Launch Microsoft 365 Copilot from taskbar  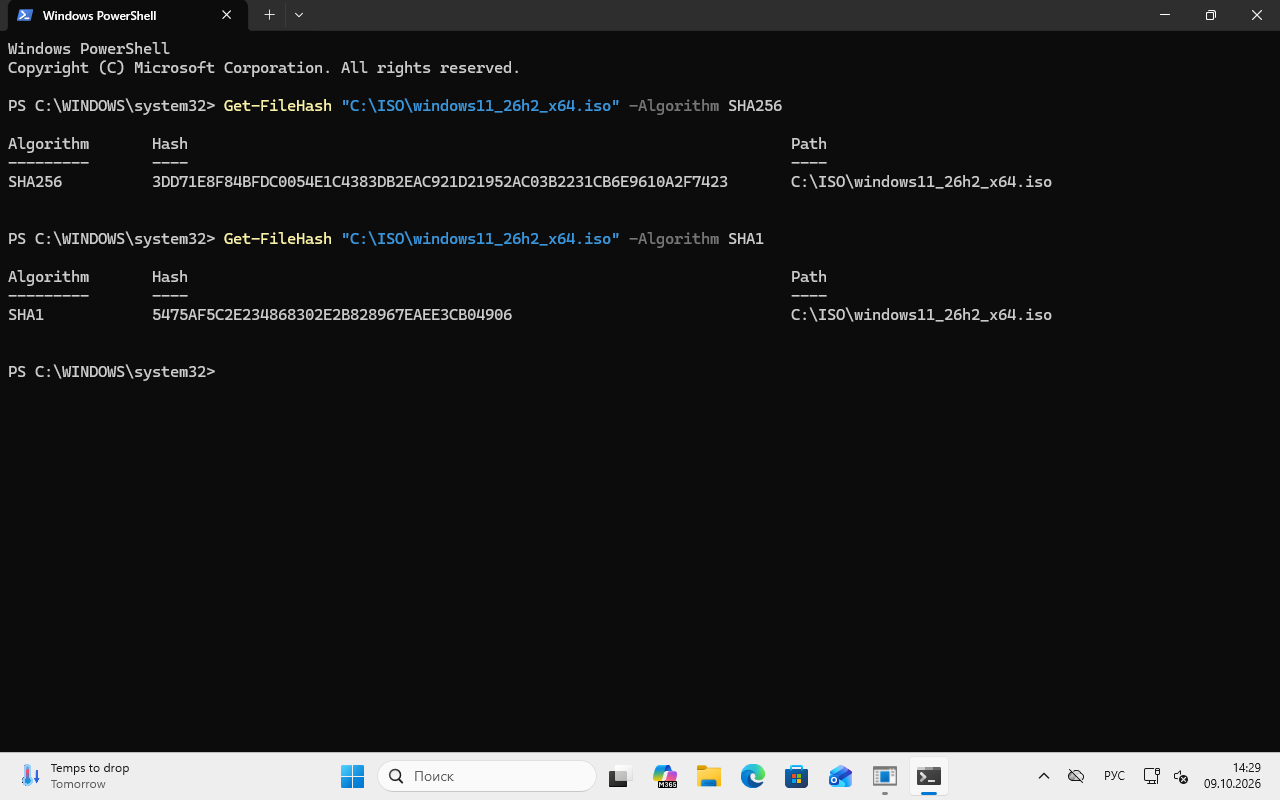point(665,776)
